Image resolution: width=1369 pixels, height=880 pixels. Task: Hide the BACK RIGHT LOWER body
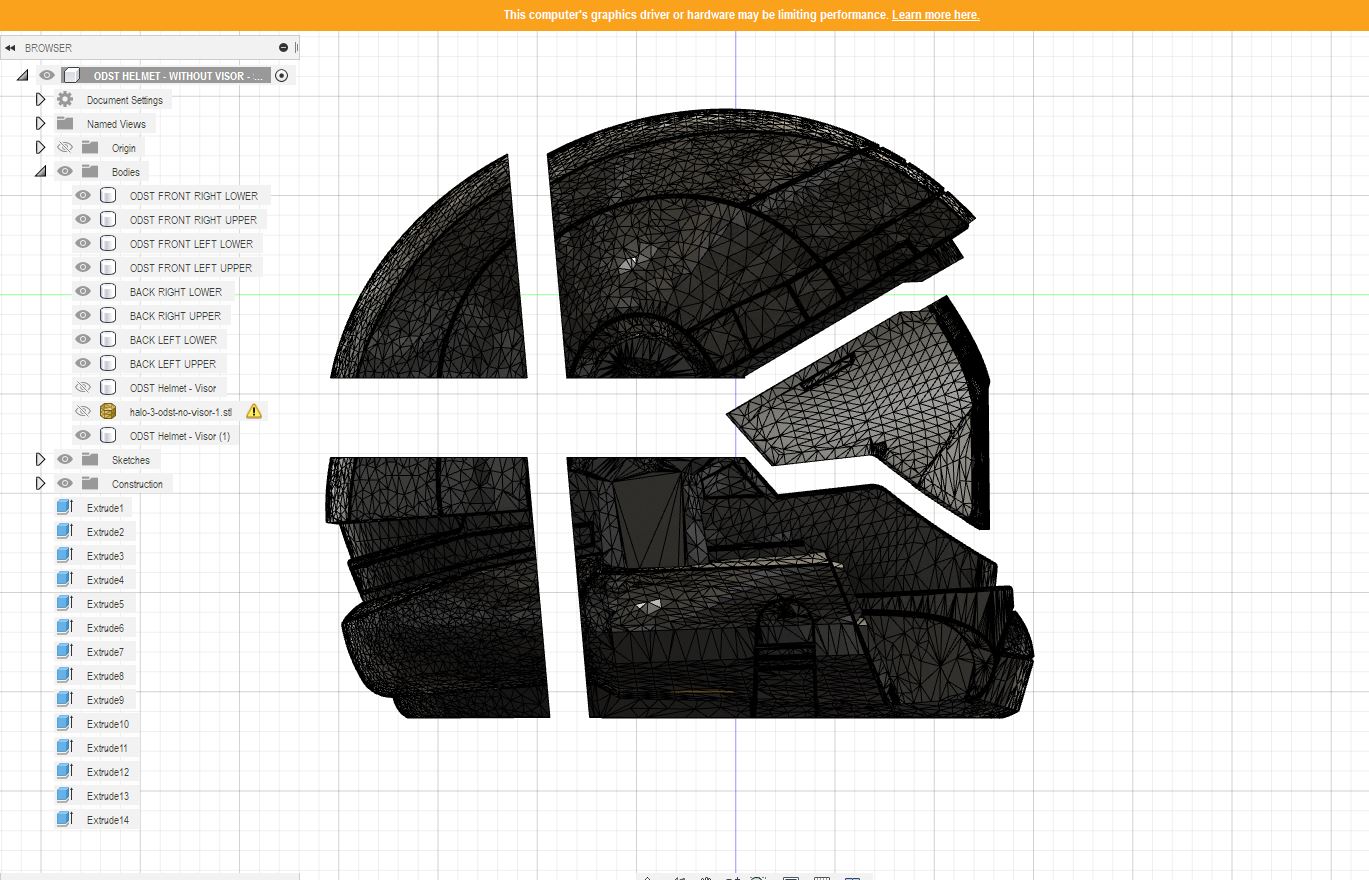[83, 292]
